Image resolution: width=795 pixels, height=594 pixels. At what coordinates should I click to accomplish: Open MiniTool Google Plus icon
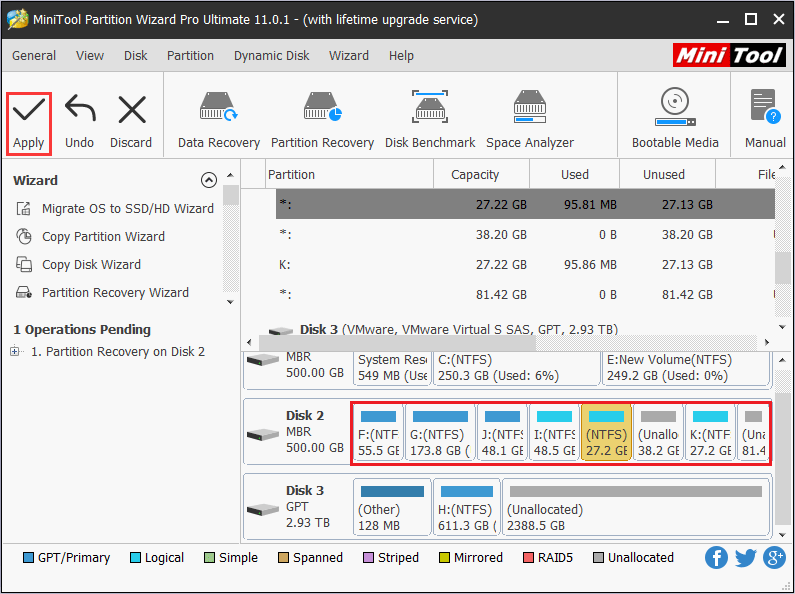(774, 558)
